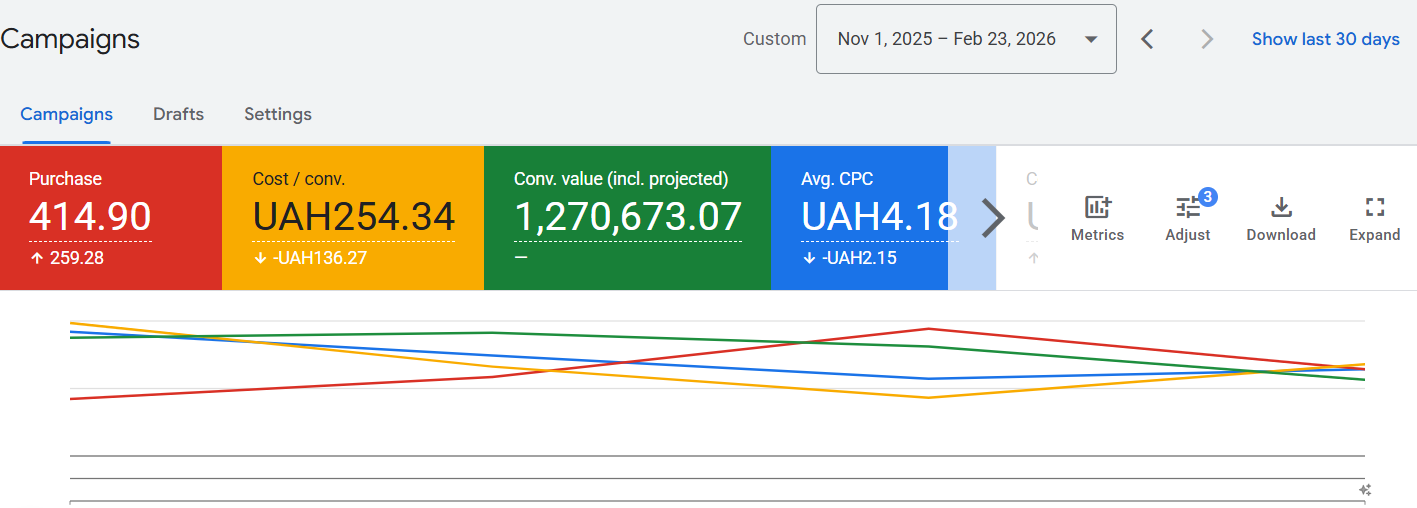
Task: Go to the next date range
Action: click(1207, 39)
